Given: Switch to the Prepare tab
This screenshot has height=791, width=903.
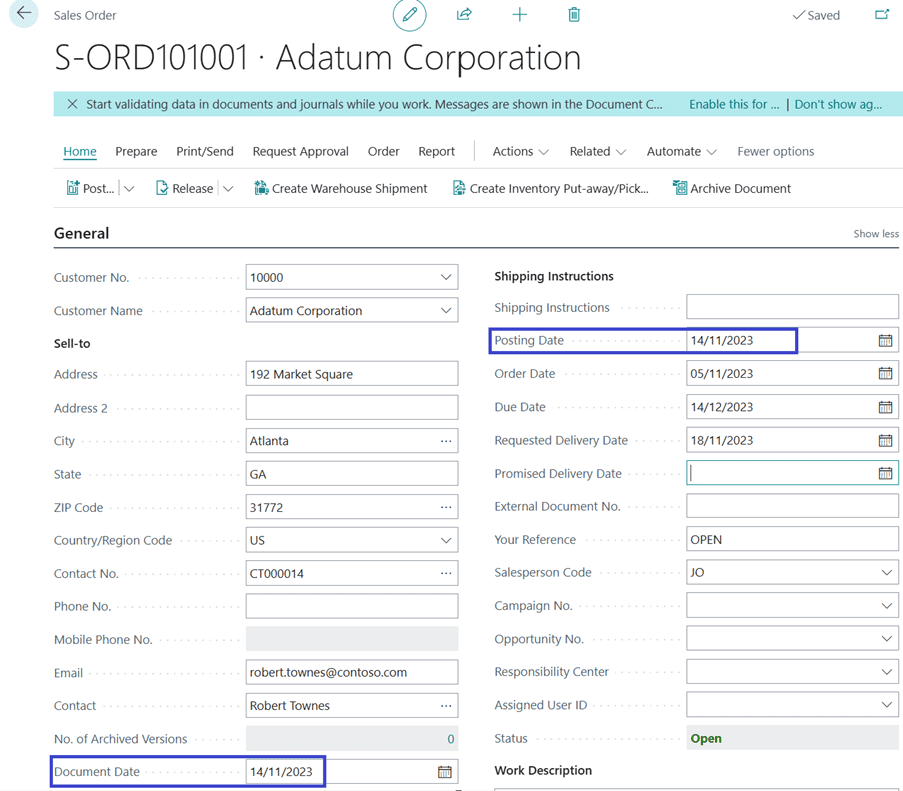Looking at the screenshot, I should pyautogui.click(x=136, y=151).
